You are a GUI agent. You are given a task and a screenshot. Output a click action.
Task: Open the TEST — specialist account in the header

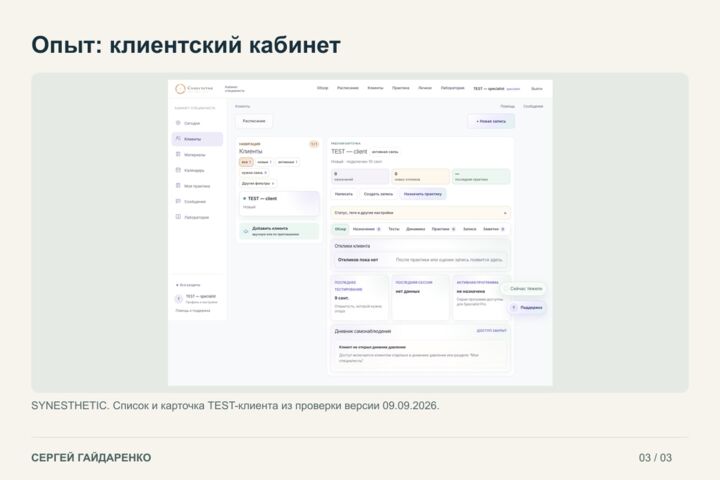(496, 89)
